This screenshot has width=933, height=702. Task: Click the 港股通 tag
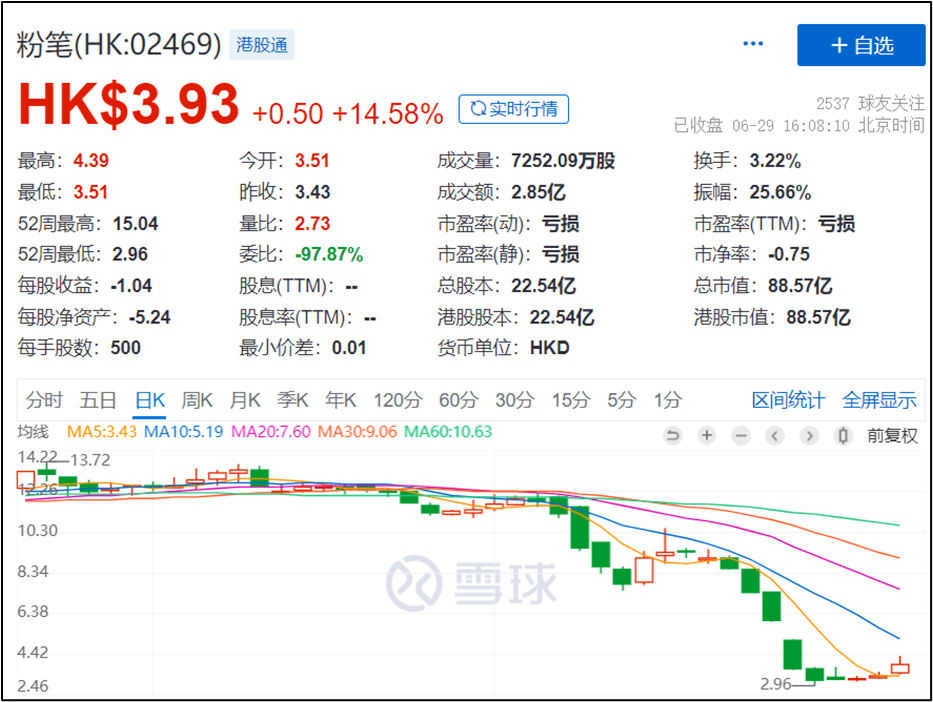click(x=262, y=45)
